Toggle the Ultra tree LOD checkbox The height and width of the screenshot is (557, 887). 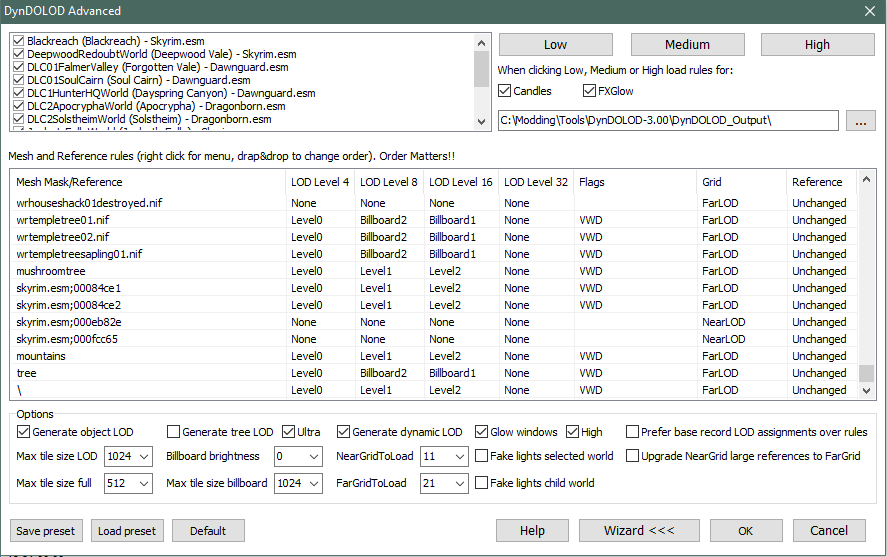pos(288,432)
